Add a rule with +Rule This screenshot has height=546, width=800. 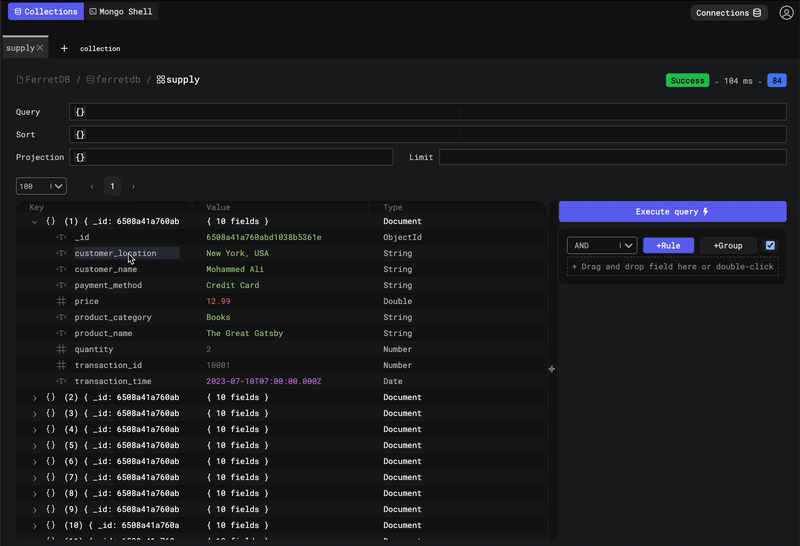tap(668, 245)
